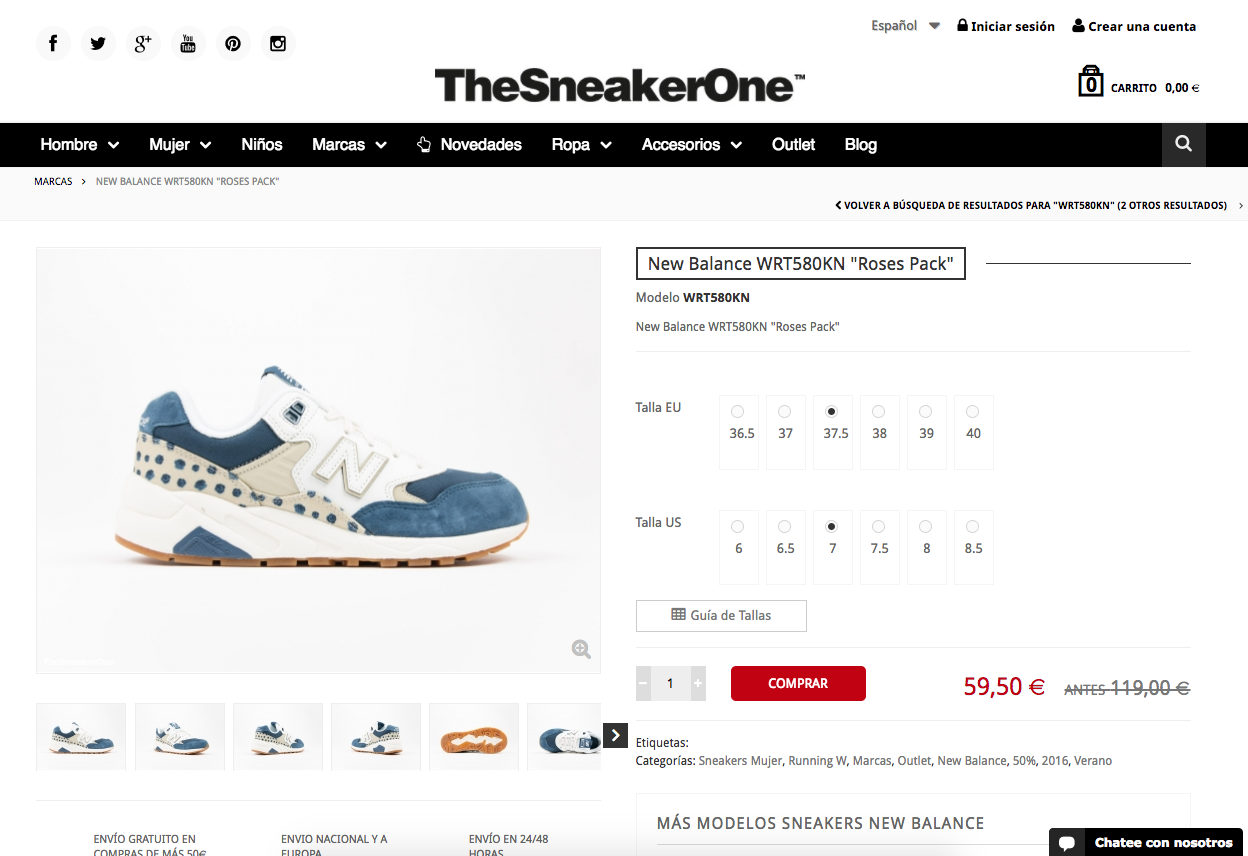1248x856 pixels.
Task: Click the zoom magnifier on product image
Action: pos(581,649)
